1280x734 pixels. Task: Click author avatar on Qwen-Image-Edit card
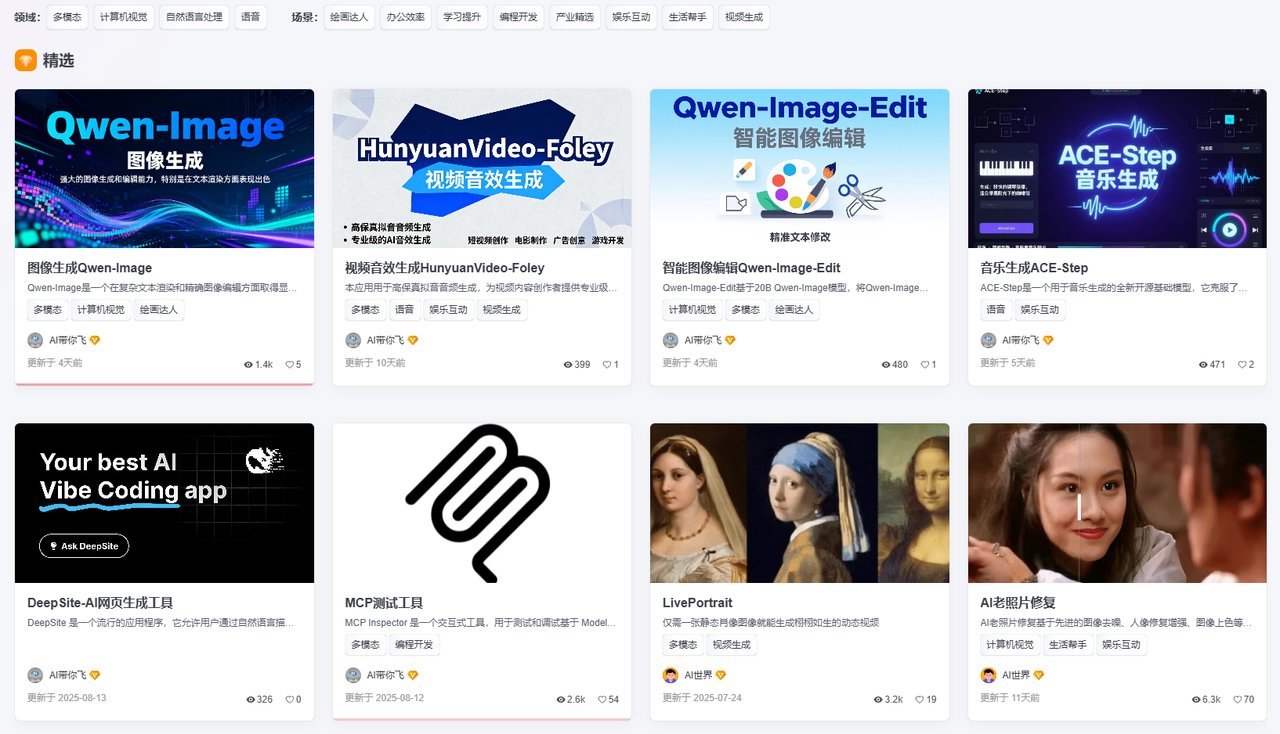tap(670, 340)
